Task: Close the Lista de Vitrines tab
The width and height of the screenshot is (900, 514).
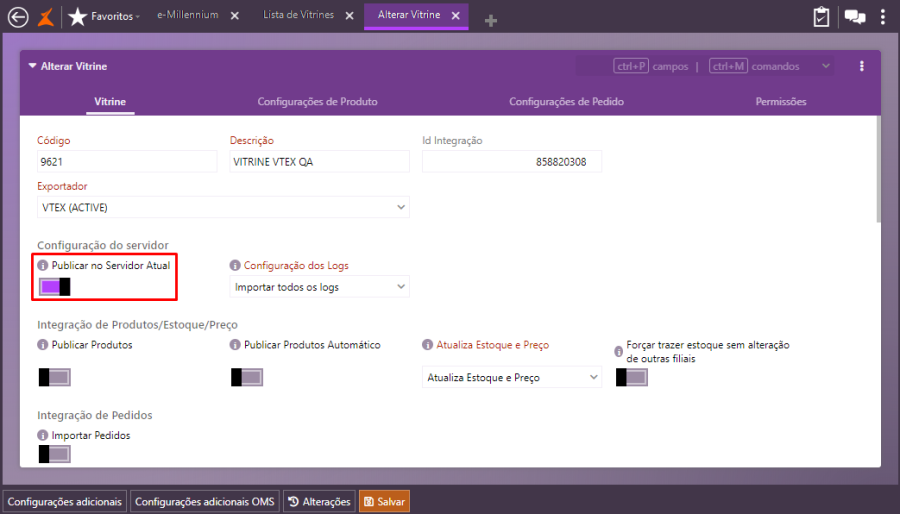Action: [350, 16]
